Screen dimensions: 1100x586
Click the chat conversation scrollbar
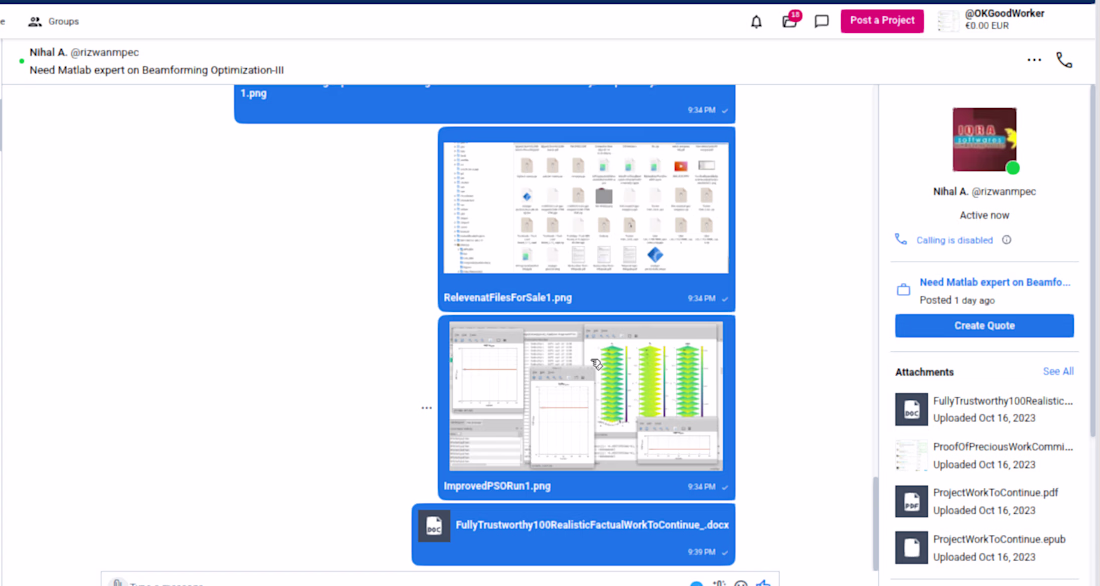(x=875, y=523)
